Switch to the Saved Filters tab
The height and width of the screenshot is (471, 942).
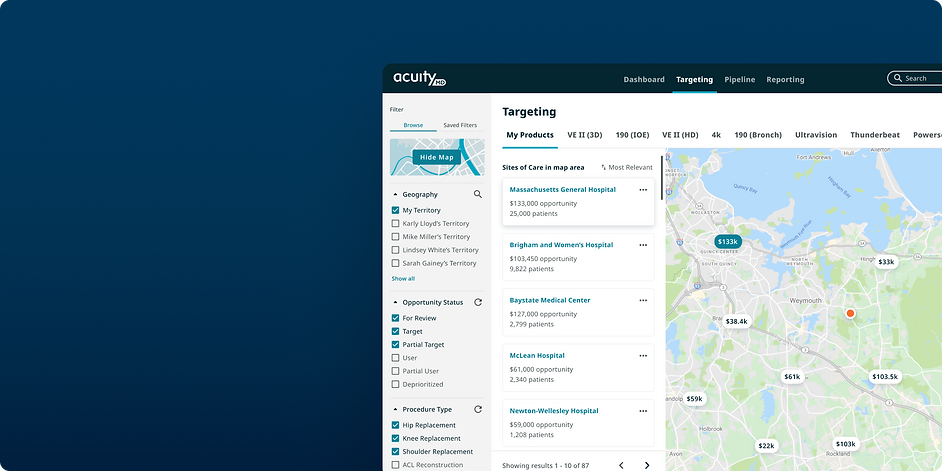460,125
